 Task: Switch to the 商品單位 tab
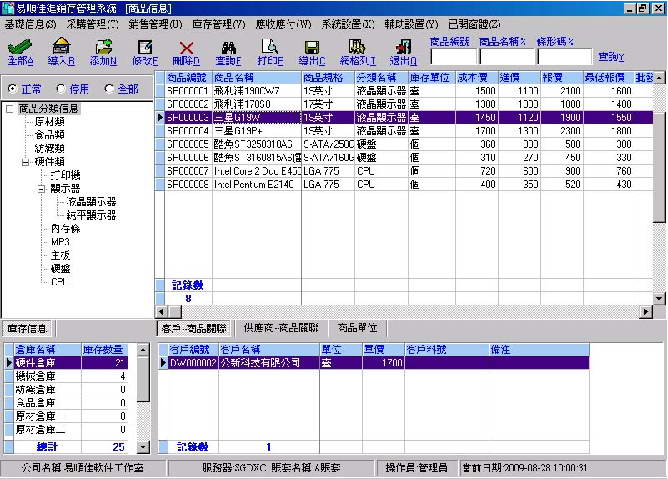pyautogui.click(x=357, y=328)
